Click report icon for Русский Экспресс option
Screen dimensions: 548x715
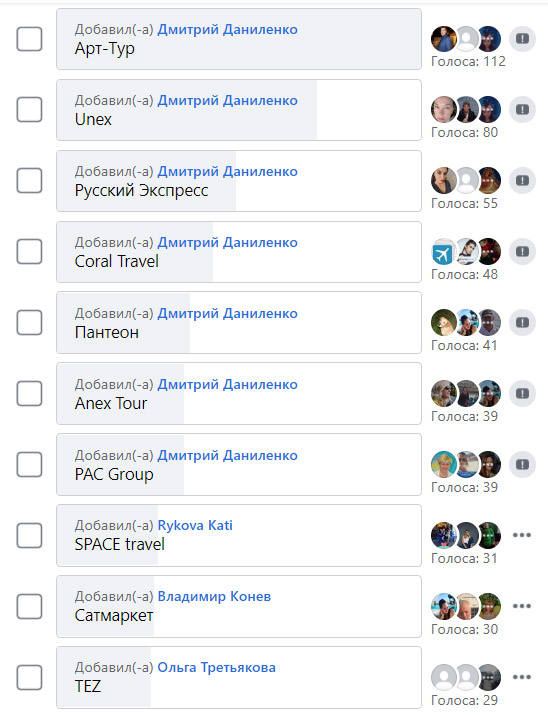tap(522, 181)
